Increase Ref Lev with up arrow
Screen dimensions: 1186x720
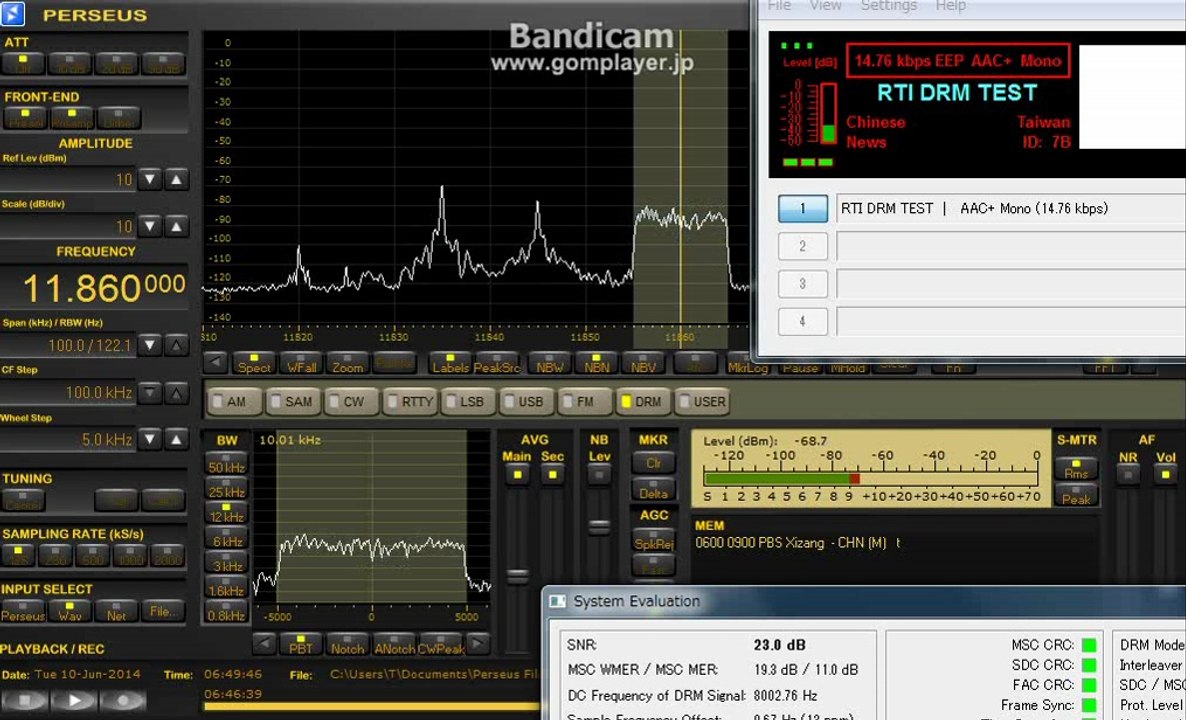pos(176,180)
